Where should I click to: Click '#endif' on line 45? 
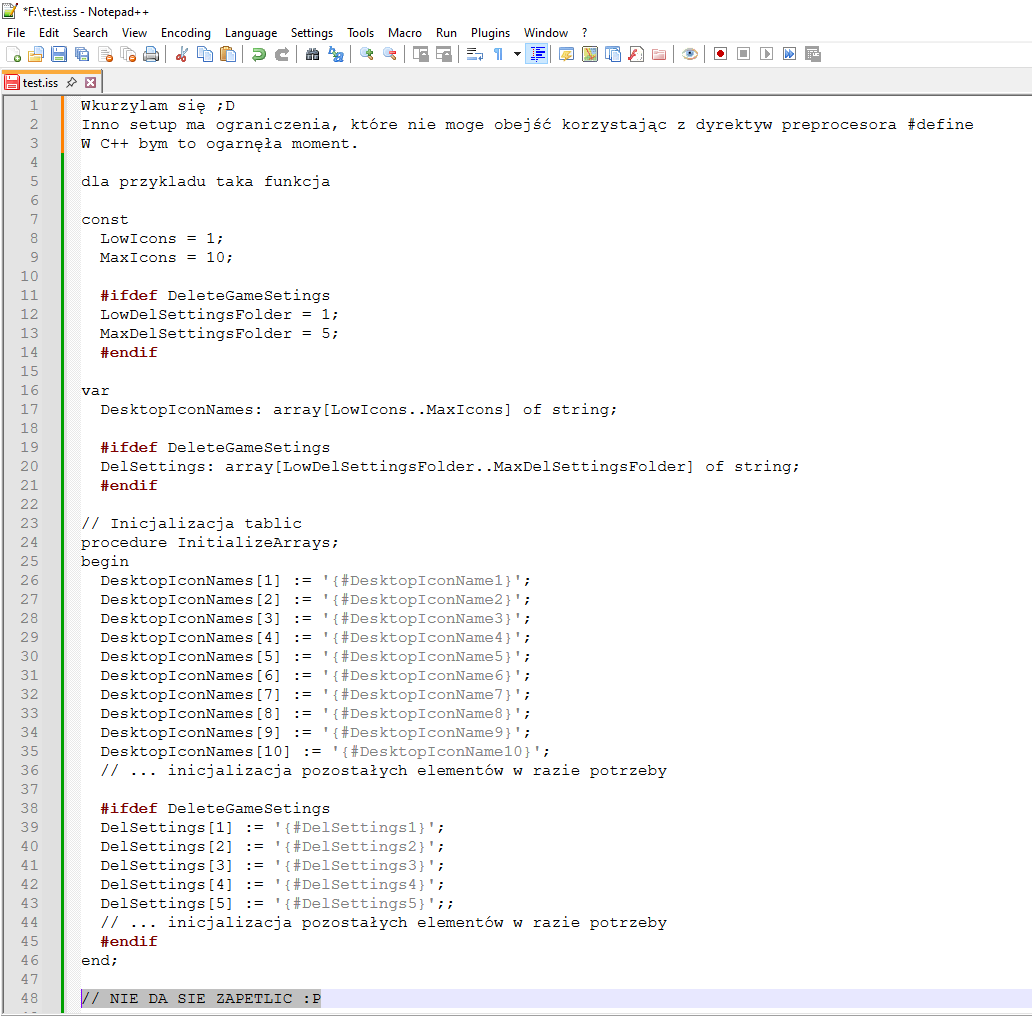pos(129,942)
